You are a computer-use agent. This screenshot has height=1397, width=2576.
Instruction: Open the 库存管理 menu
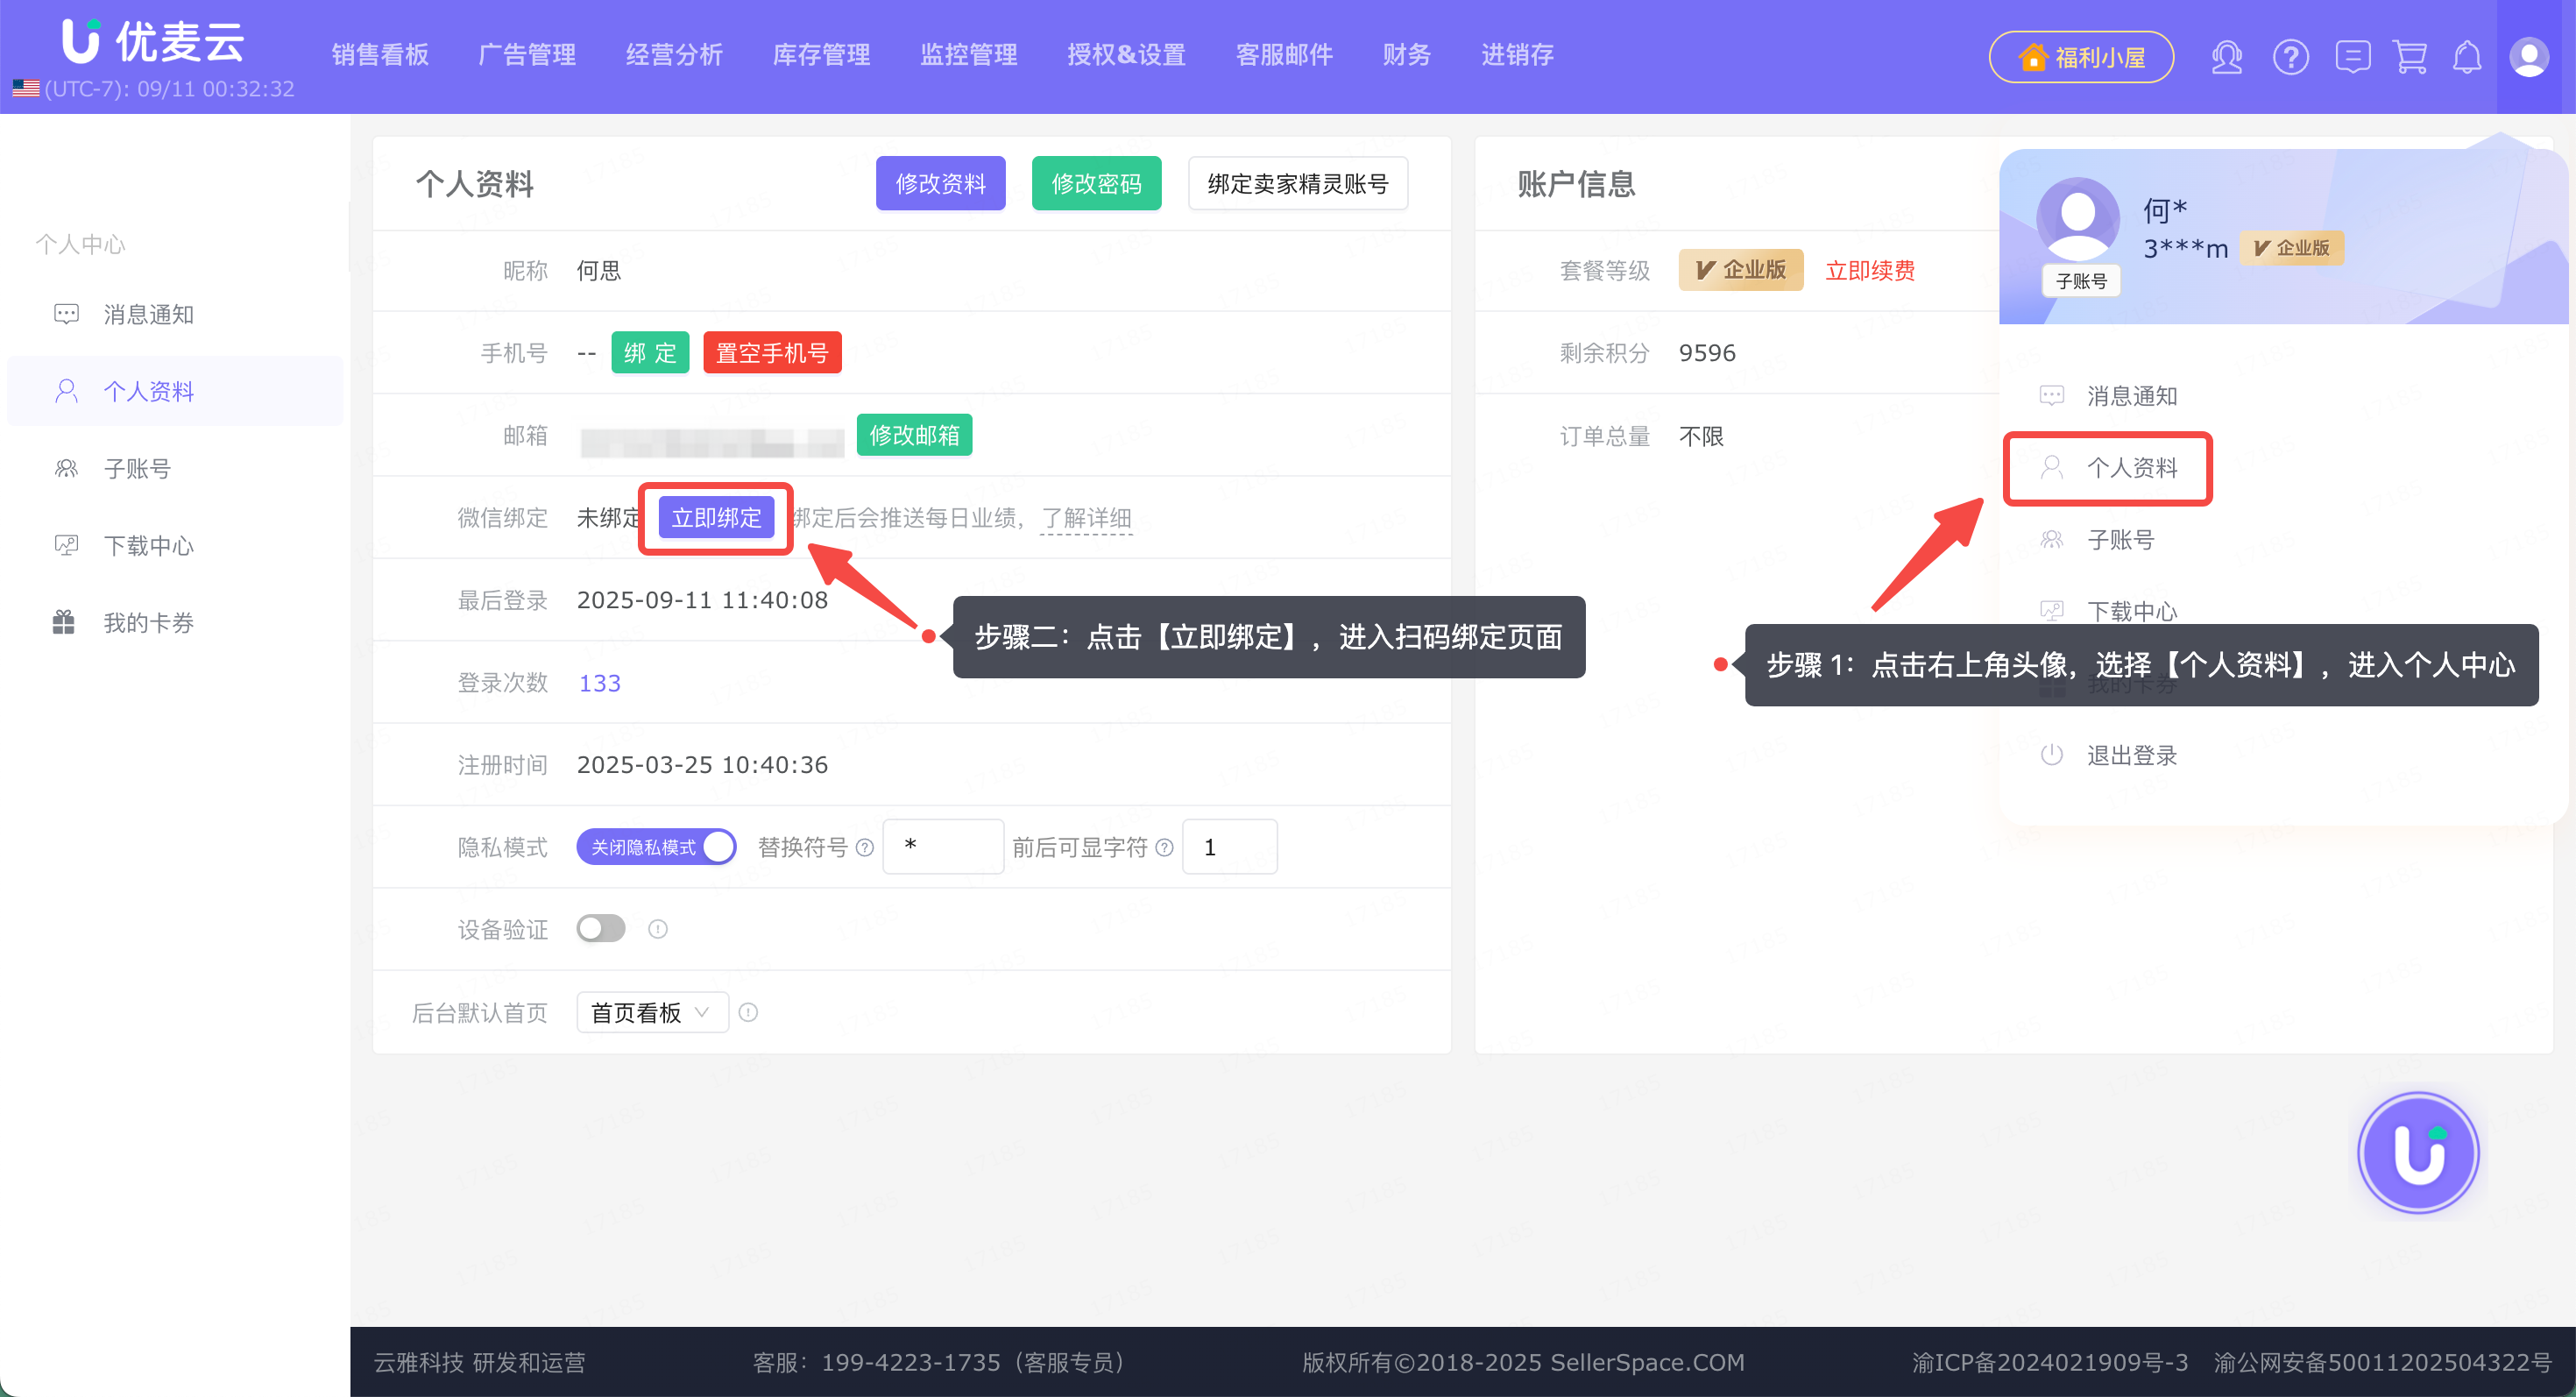coord(821,55)
